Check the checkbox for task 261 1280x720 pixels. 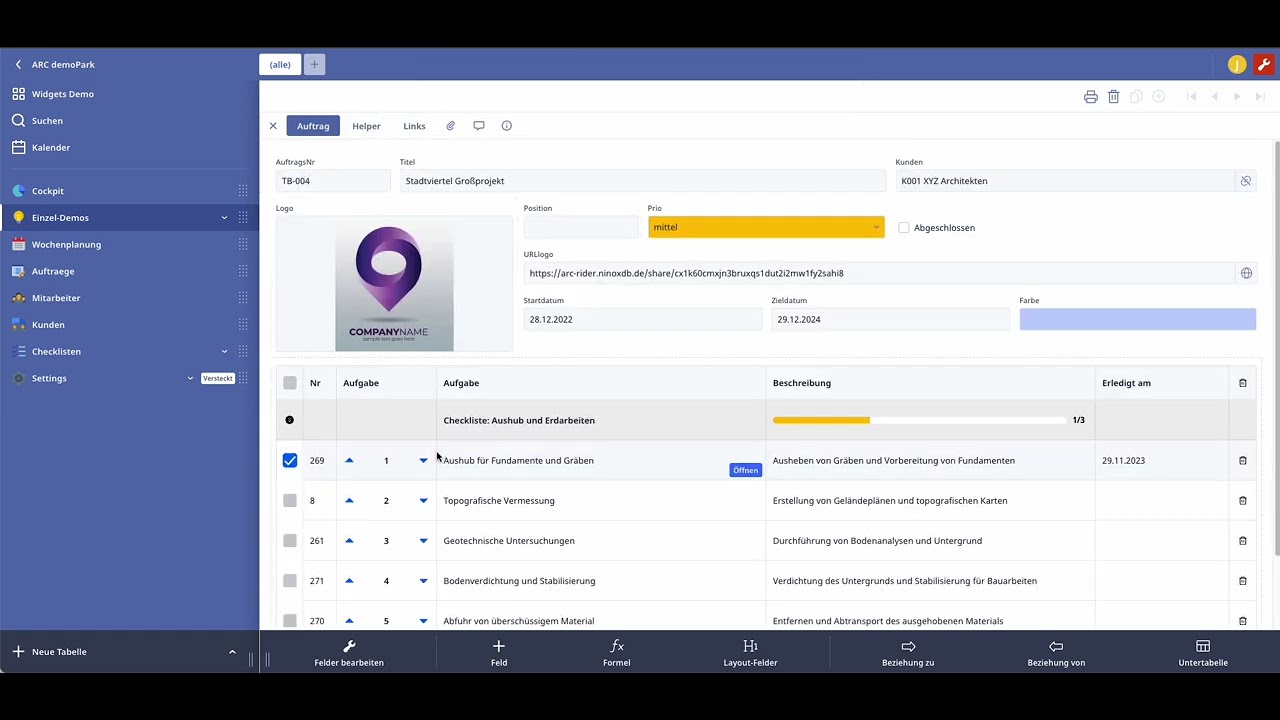(290, 541)
